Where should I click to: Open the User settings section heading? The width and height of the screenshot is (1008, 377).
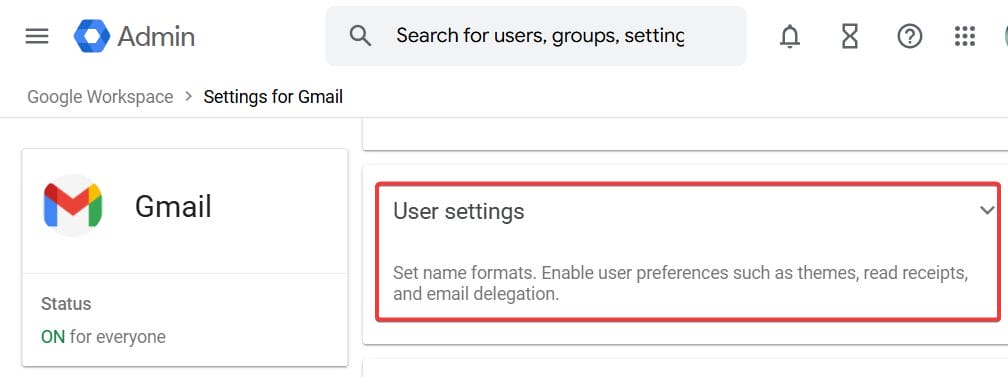pyautogui.click(x=459, y=212)
